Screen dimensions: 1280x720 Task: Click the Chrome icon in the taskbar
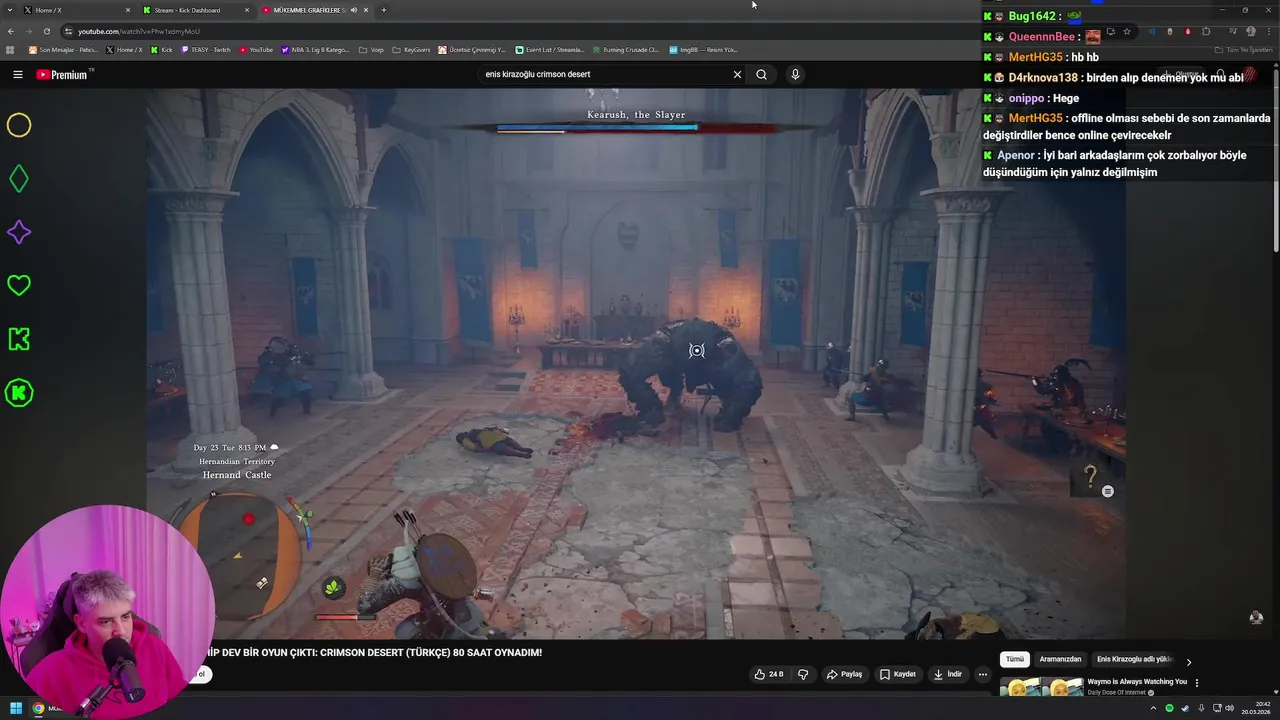38,708
